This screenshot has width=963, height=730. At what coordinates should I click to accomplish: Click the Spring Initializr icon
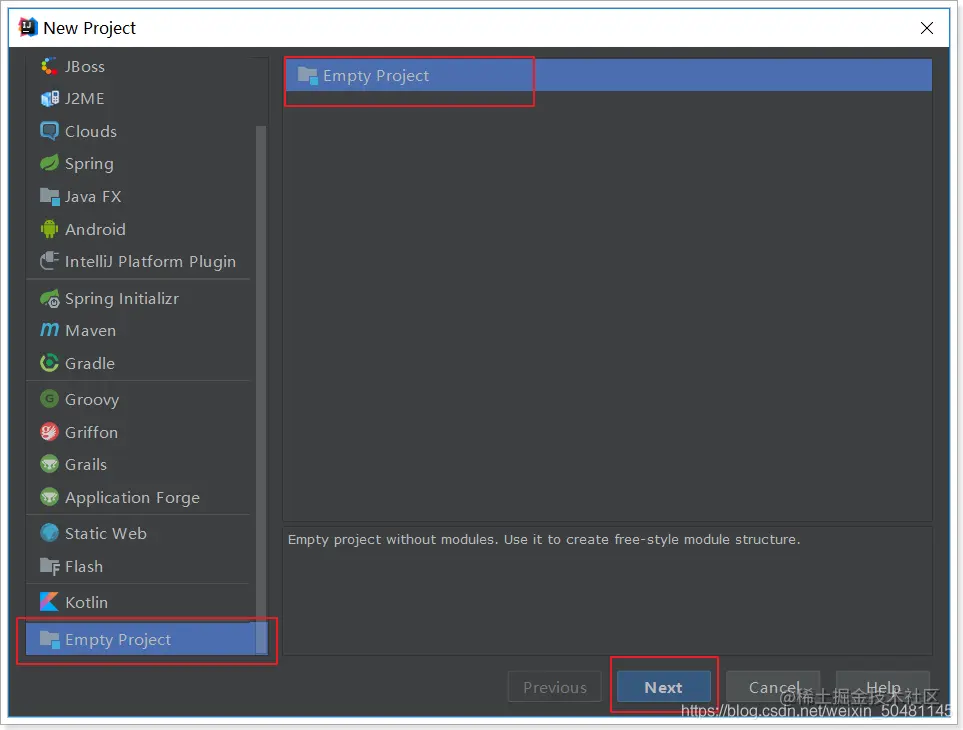point(49,298)
